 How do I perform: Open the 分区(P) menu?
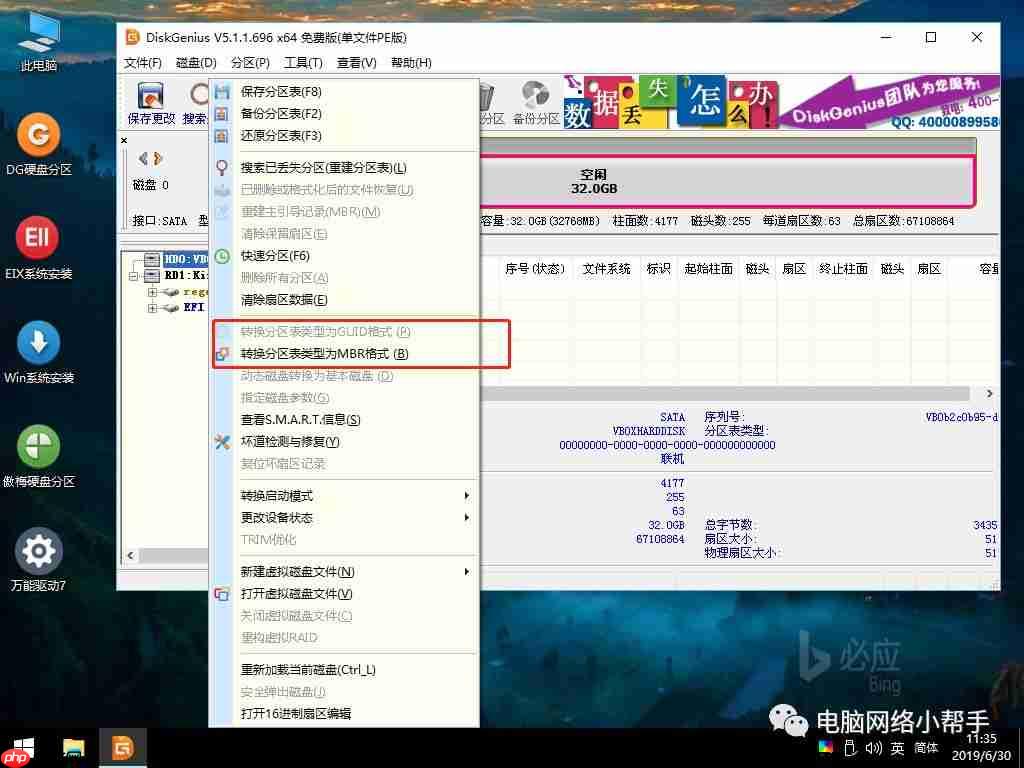(x=248, y=62)
